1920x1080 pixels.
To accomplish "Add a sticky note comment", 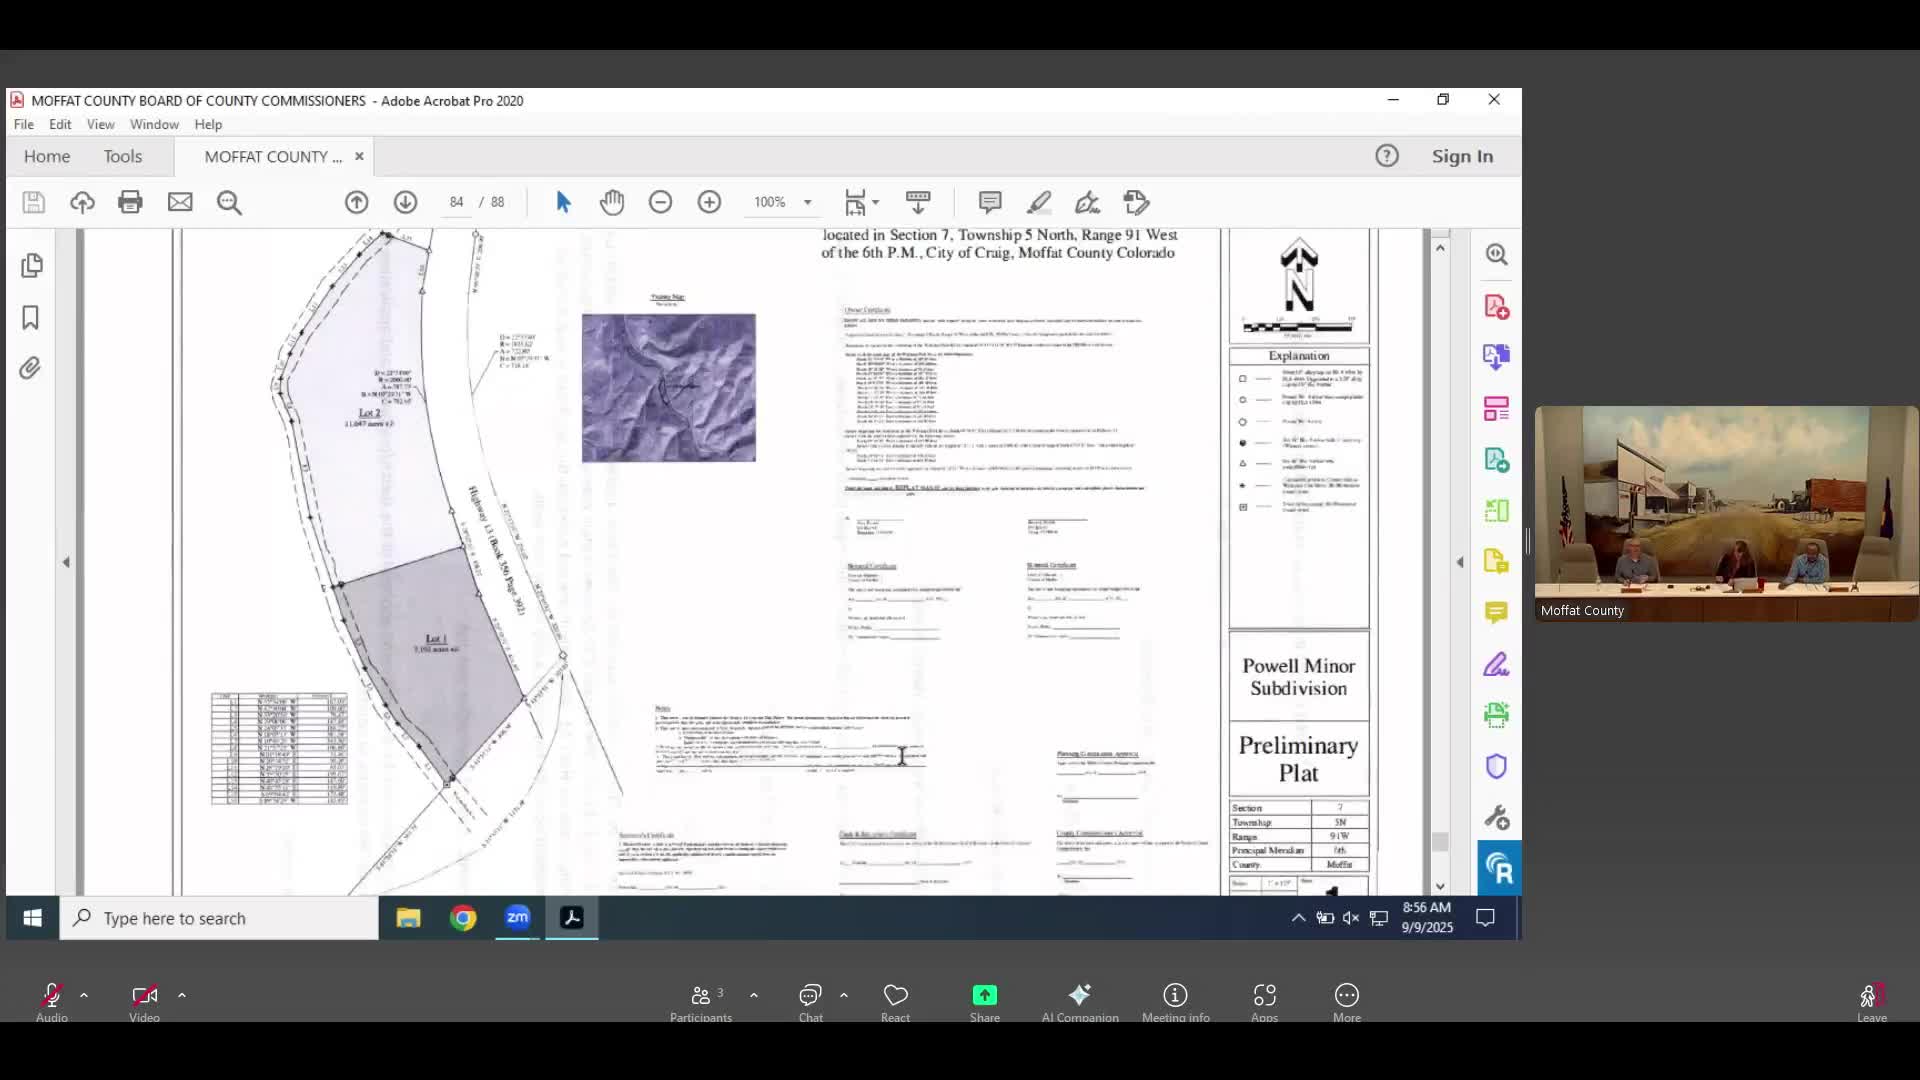I will pos(990,202).
